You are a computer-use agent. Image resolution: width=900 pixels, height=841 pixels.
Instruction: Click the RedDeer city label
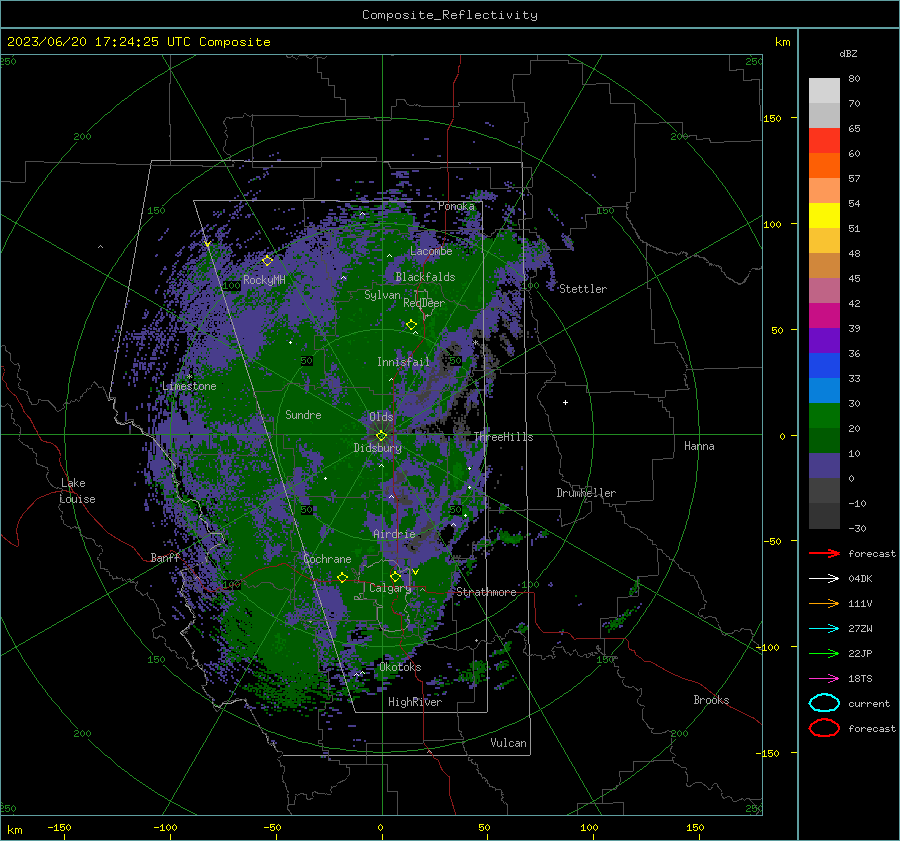[424, 303]
